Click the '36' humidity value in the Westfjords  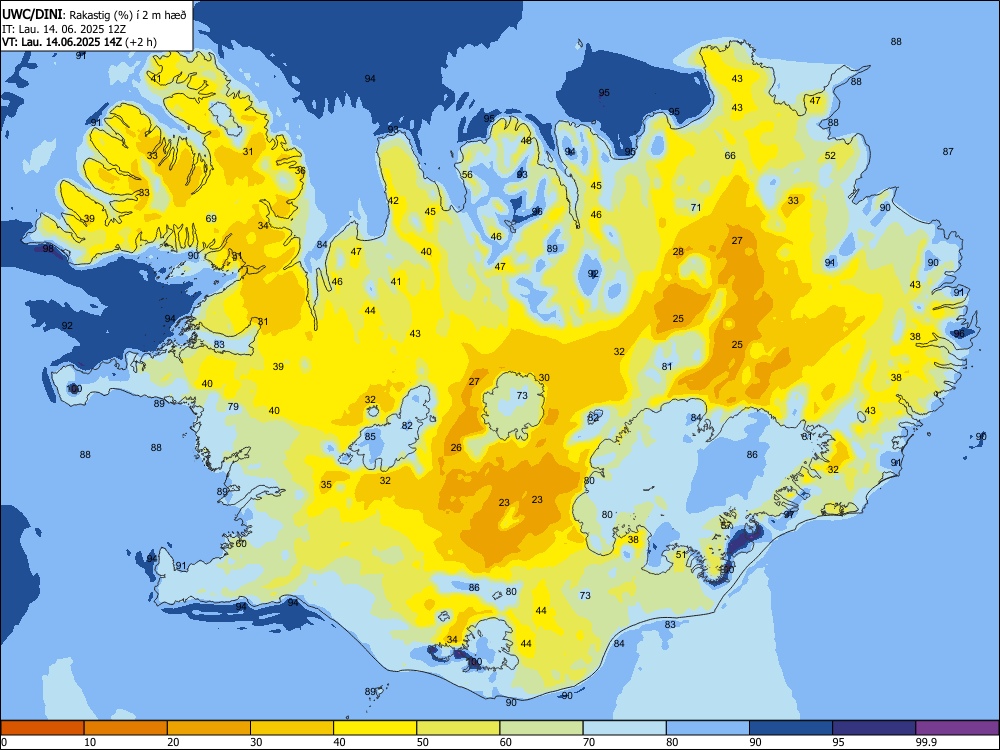300,170
